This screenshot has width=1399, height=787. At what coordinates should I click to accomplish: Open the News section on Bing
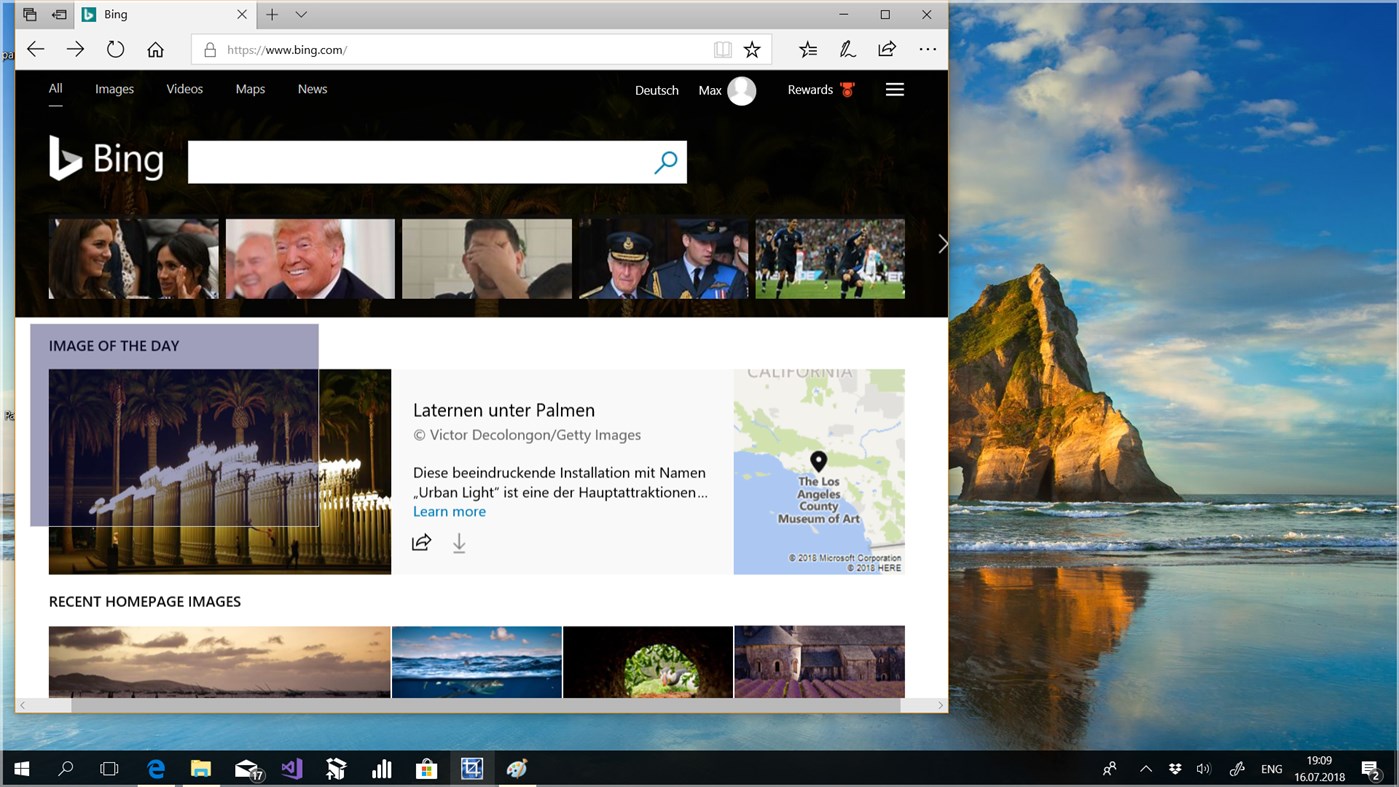311,89
